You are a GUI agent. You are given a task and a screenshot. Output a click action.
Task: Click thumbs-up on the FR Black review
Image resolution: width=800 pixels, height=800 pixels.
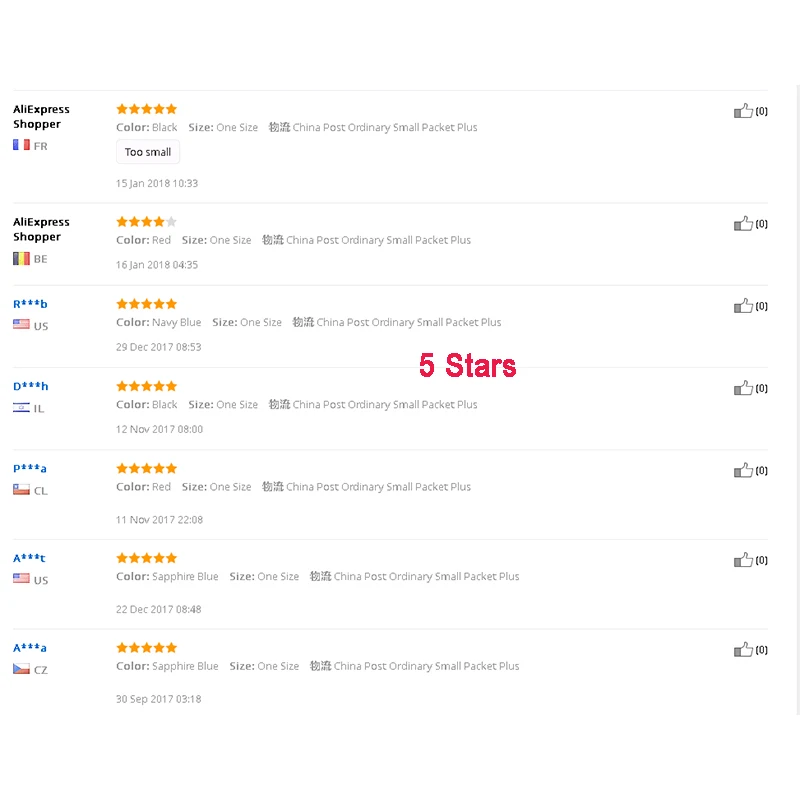743,111
